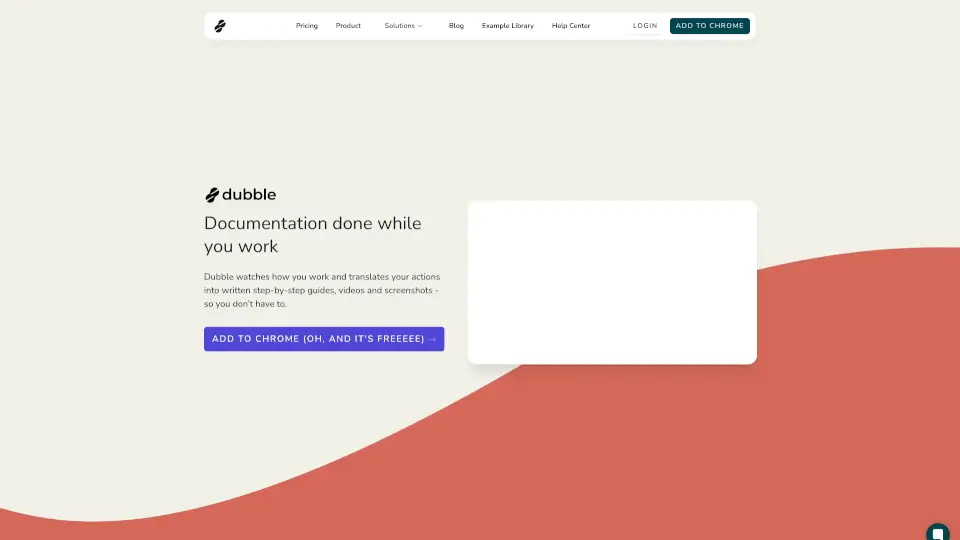This screenshot has width=960, height=540.
Task: Open the Blog link
Action: 456,26
